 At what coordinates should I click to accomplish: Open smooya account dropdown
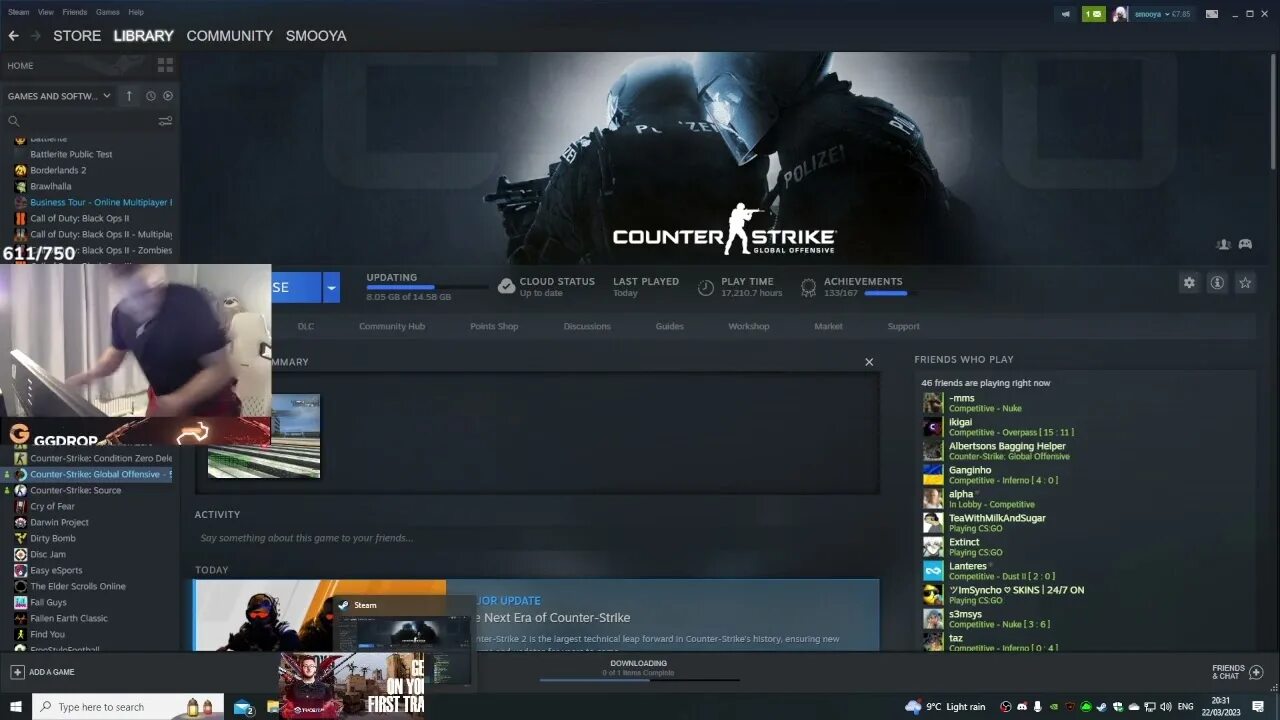tap(1152, 14)
